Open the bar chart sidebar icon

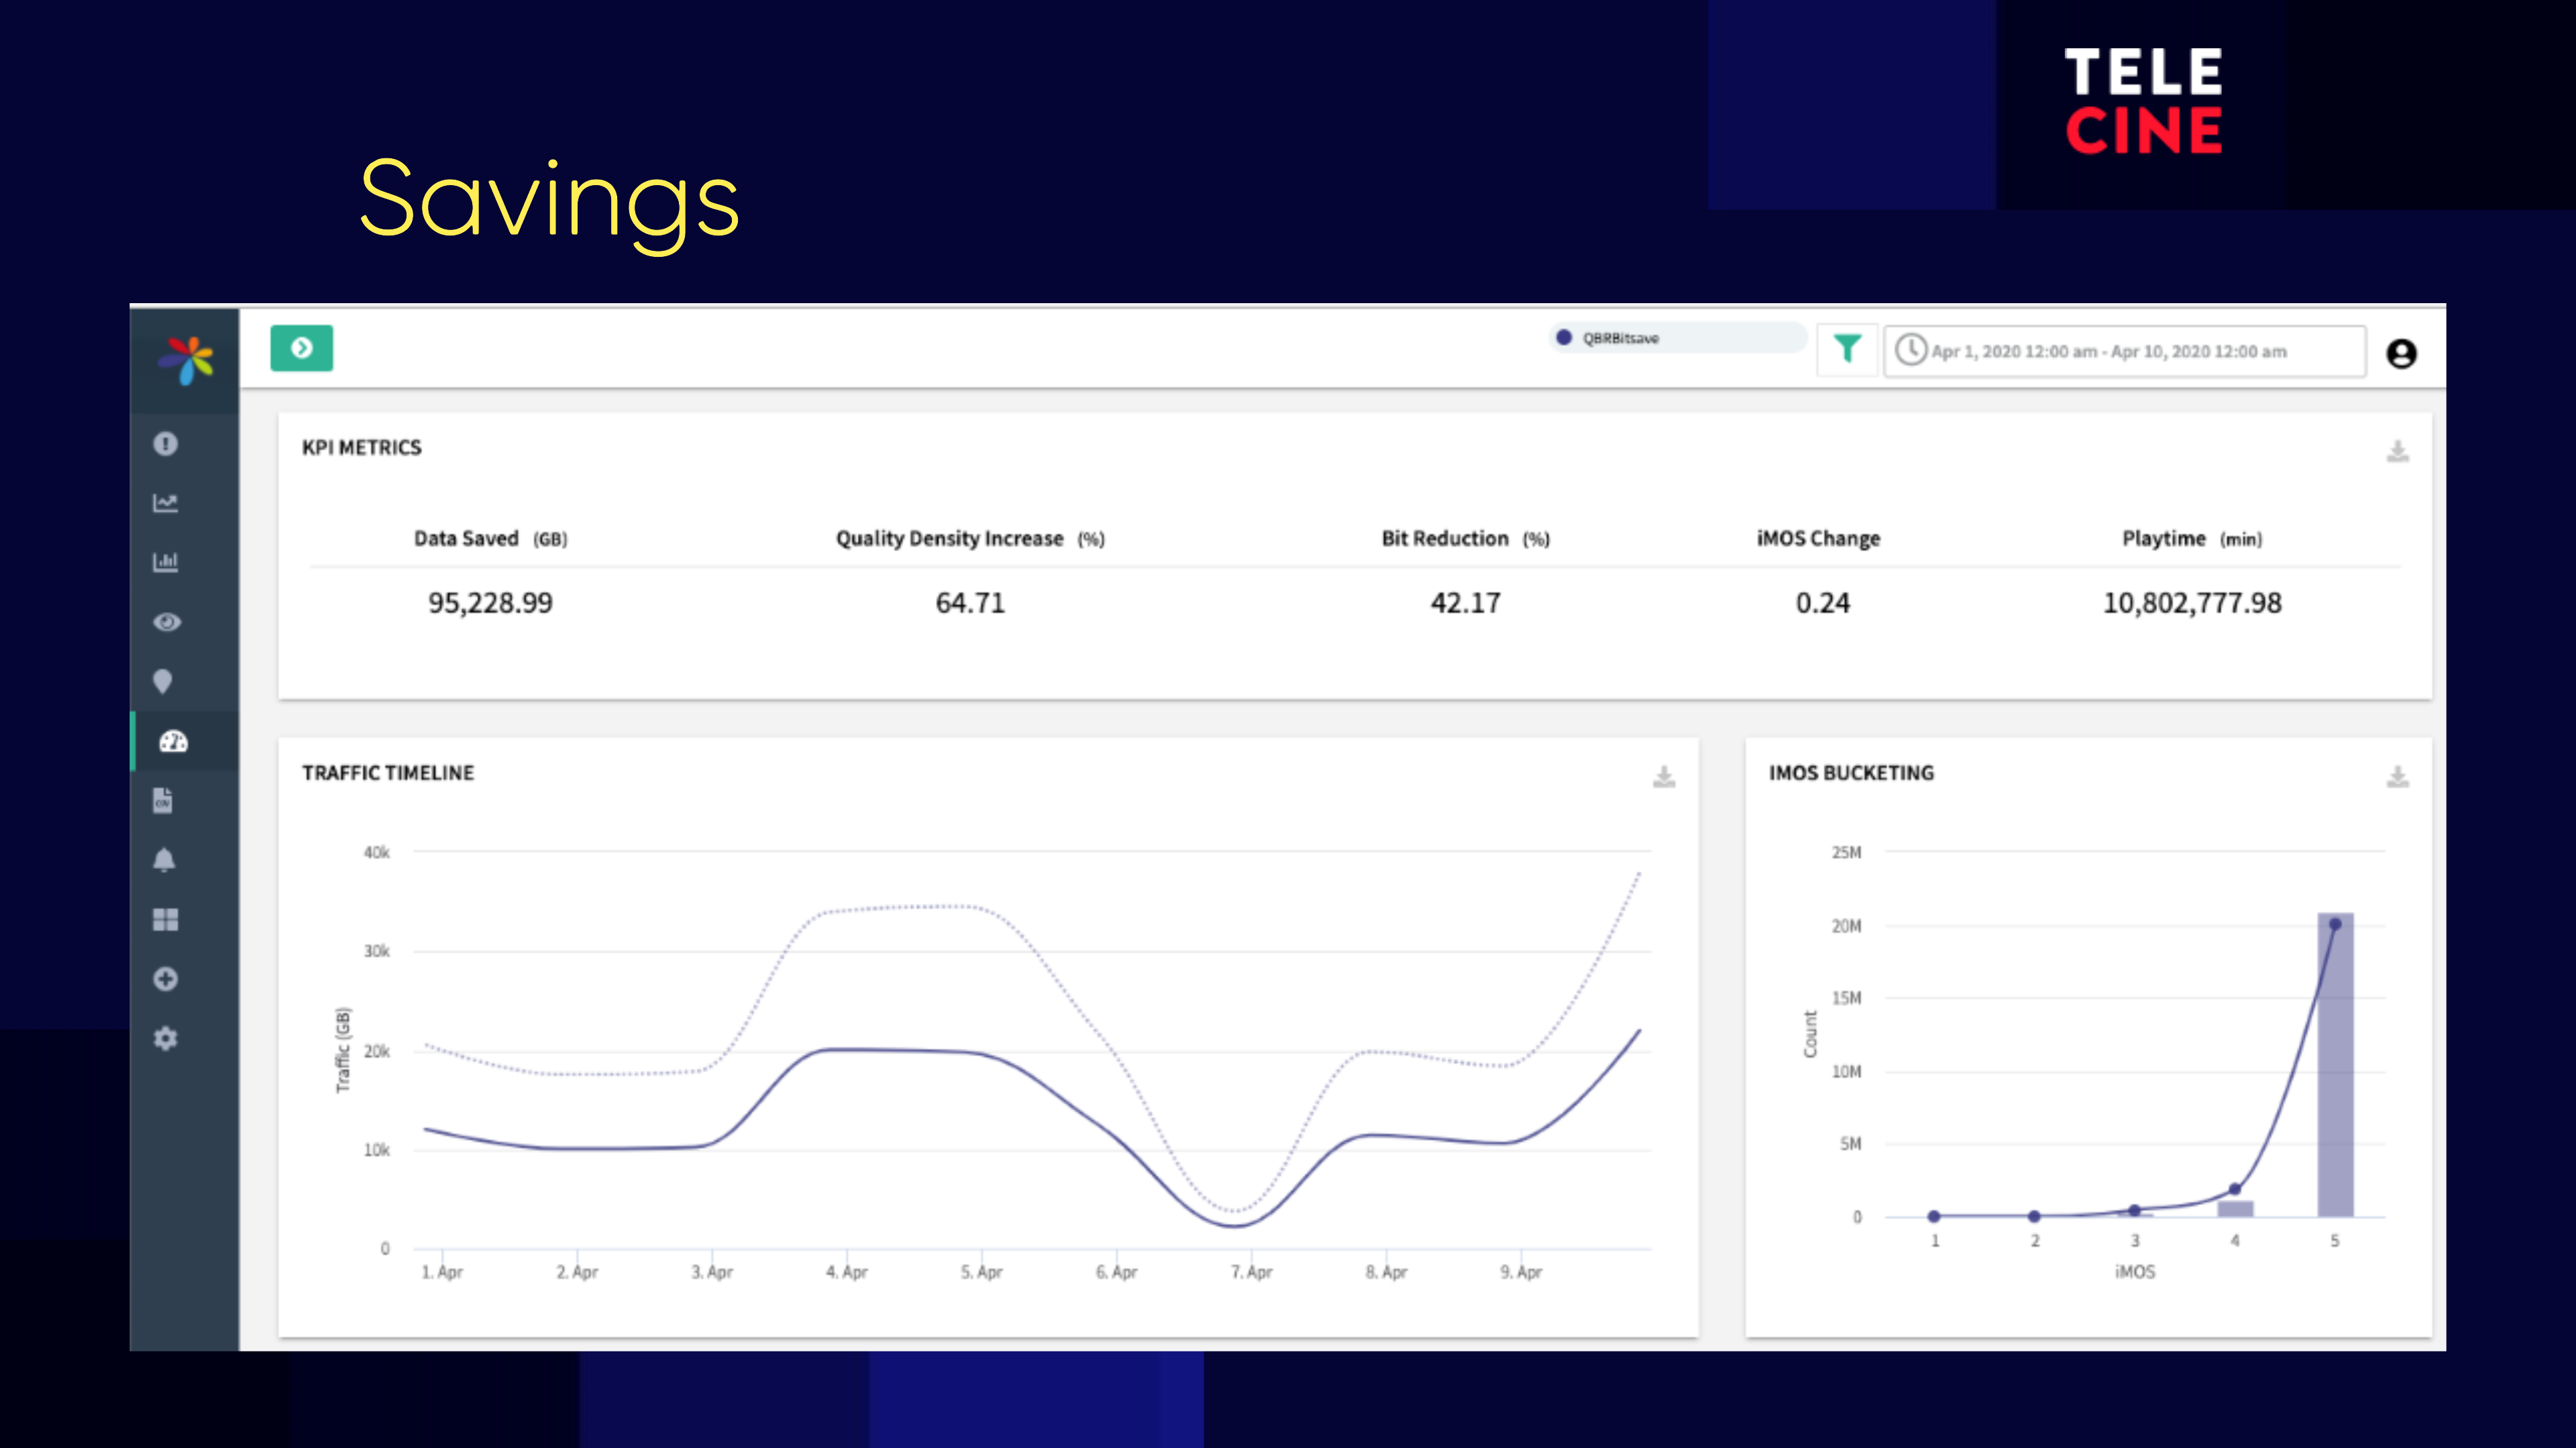[166, 562]
